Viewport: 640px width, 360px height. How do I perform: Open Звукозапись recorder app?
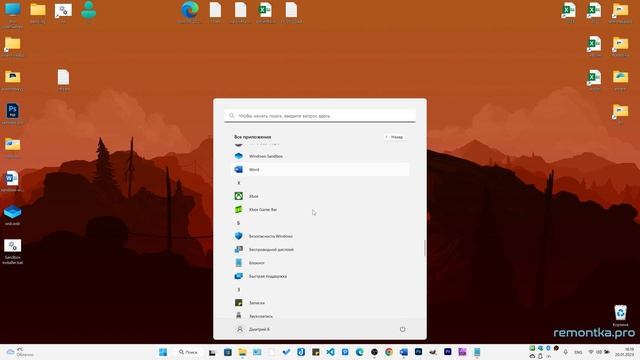320,316
